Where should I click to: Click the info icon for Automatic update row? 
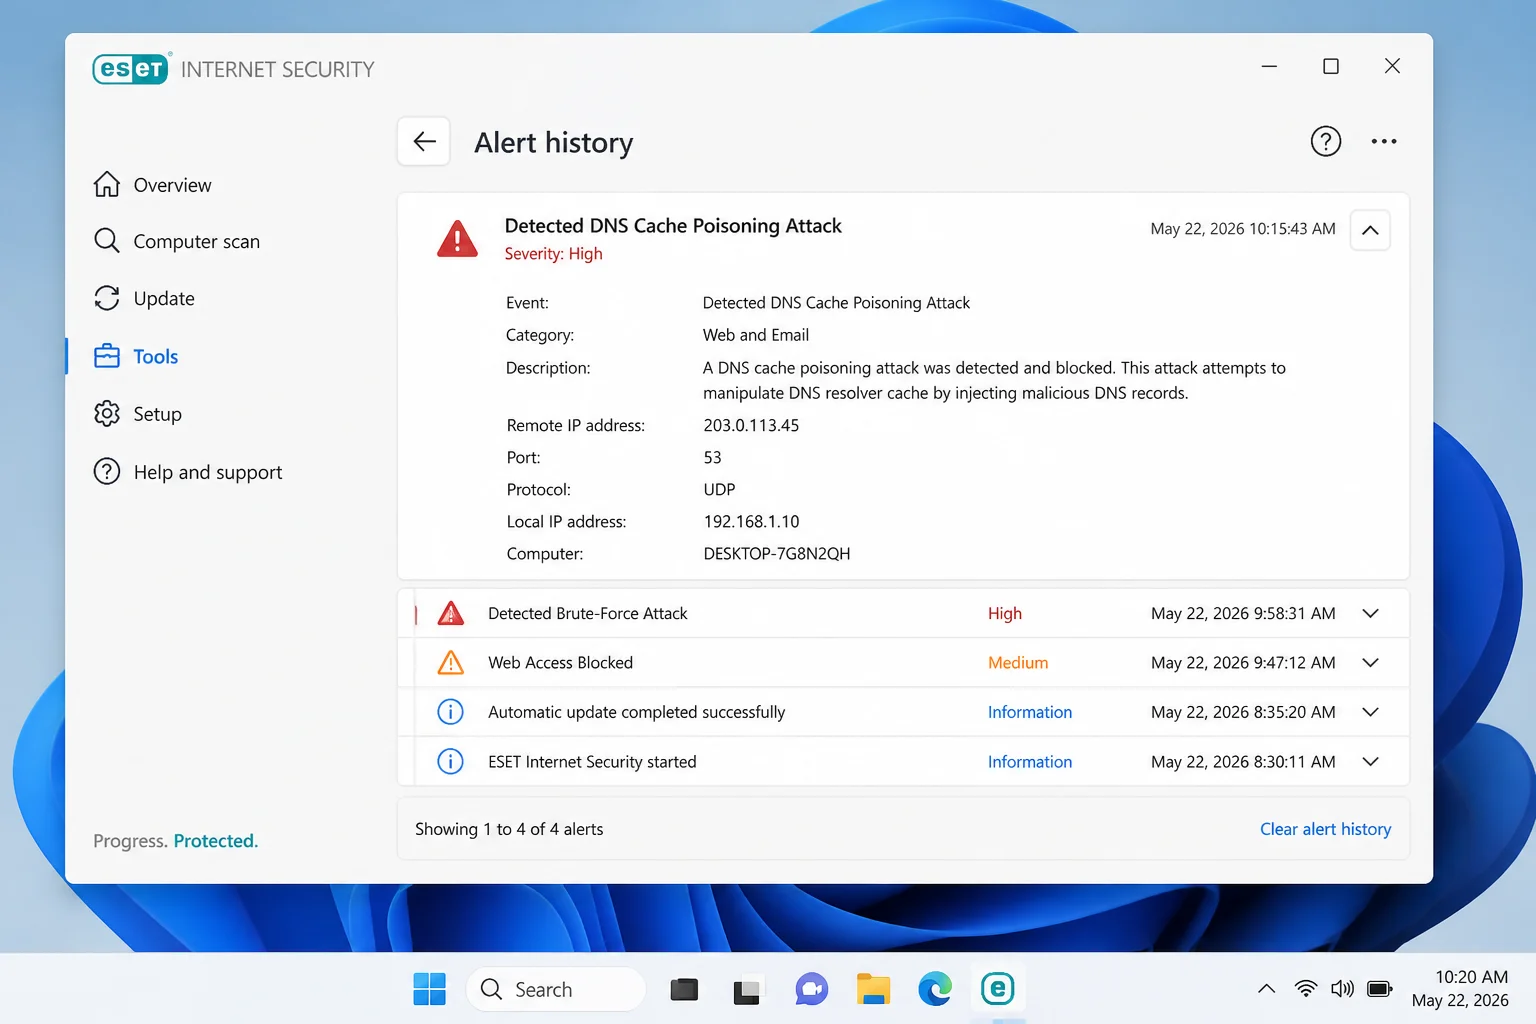[x=451, y=712]
